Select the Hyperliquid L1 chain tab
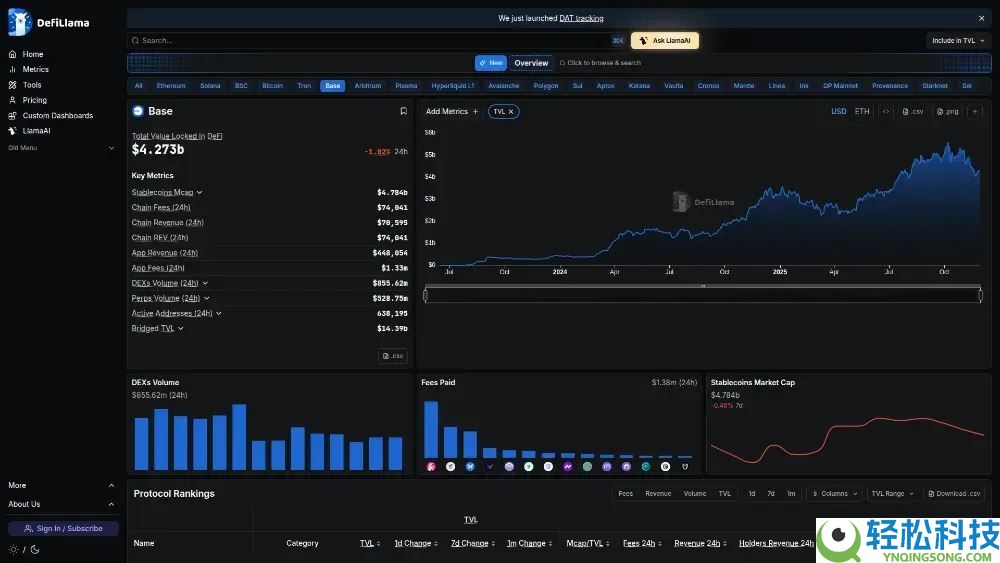1000x563 pixels. pos(453,85)
